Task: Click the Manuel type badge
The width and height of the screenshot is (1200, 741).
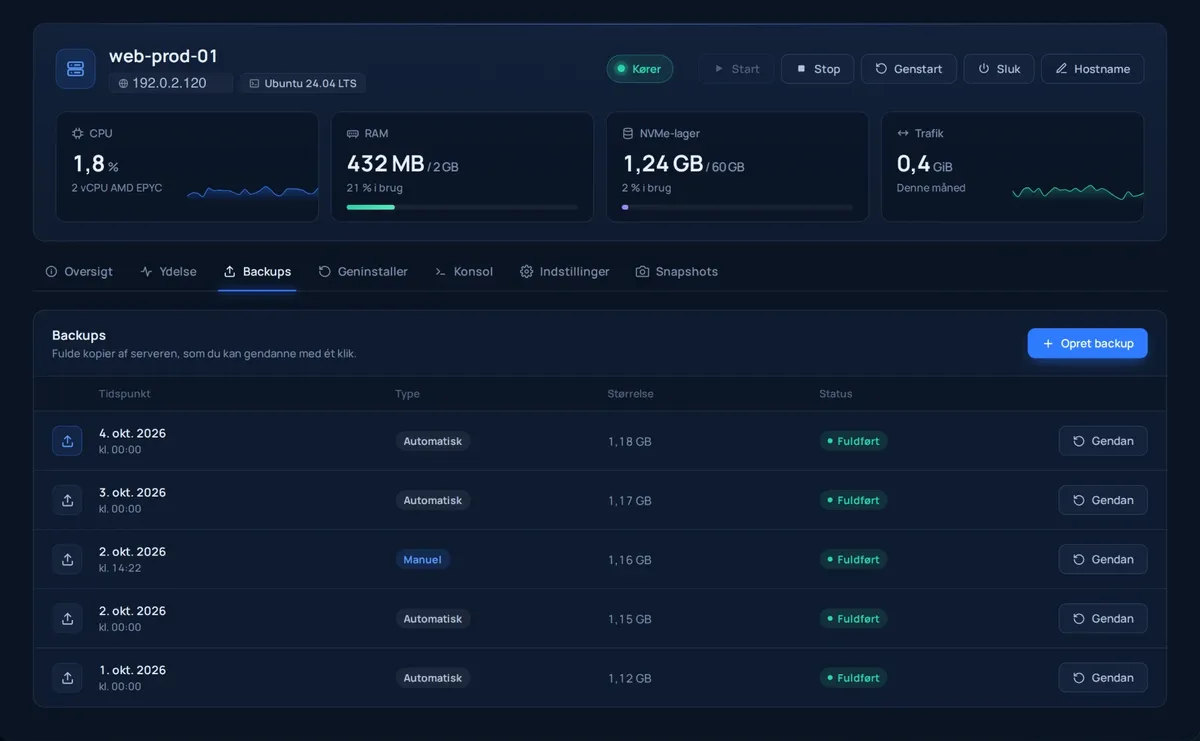Action: tap(422, 559)
